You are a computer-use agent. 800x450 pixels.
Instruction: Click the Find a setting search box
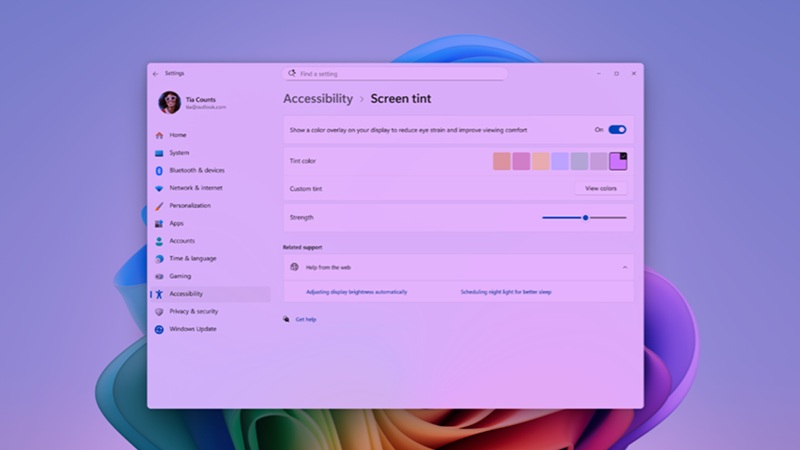tap(395, 74)
